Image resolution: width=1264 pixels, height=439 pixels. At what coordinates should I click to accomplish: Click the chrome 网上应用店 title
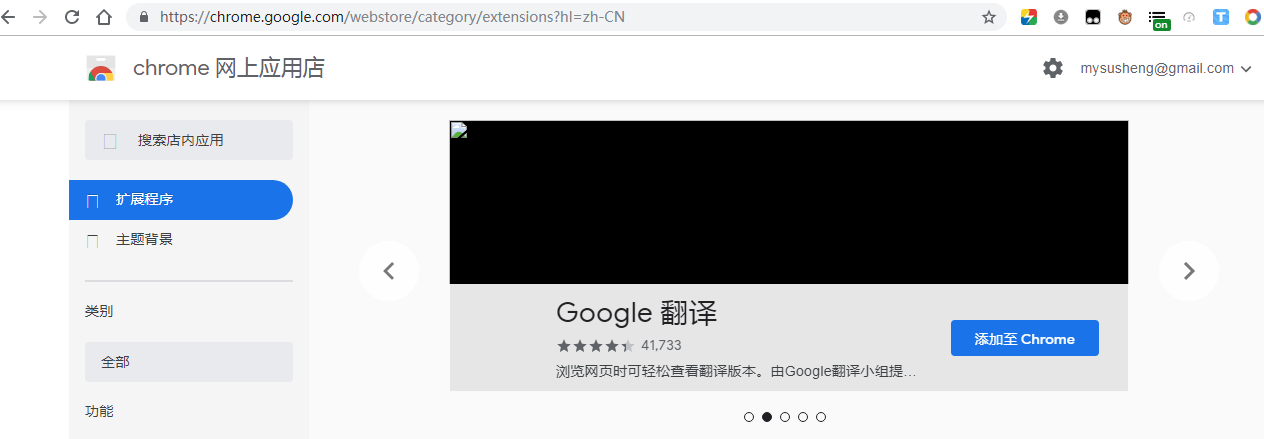point(229,68)
